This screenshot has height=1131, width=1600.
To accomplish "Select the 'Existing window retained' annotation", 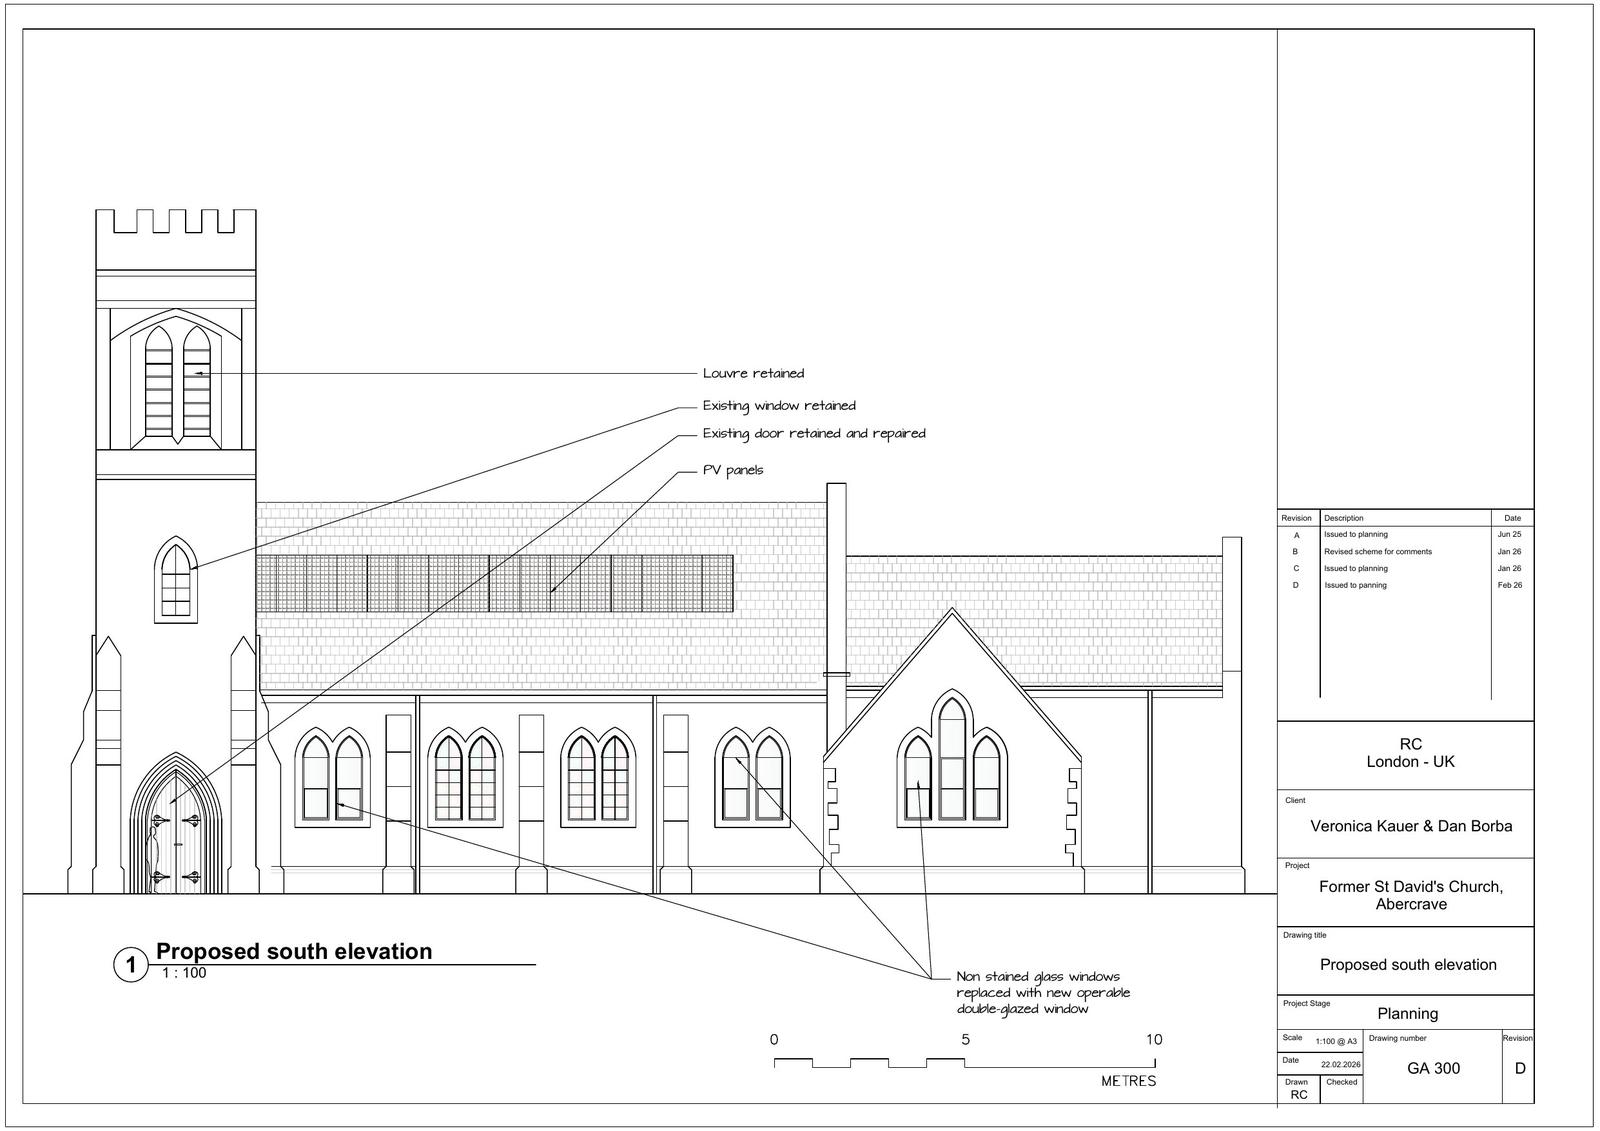I will 779,406.
